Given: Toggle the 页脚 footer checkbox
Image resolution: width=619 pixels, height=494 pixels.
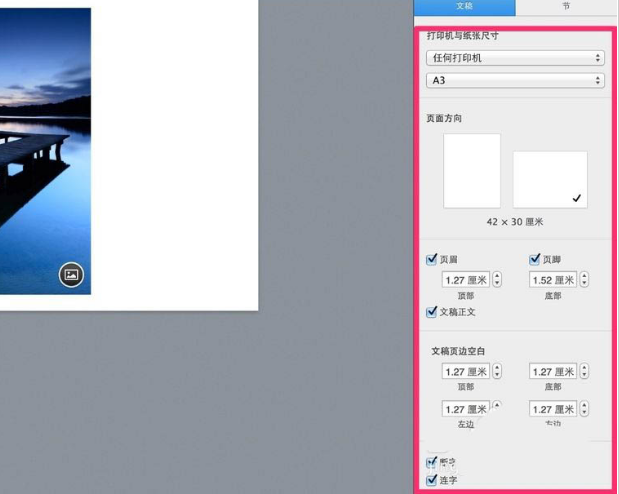Looking at the screenshot, I should tap(535, 260).
